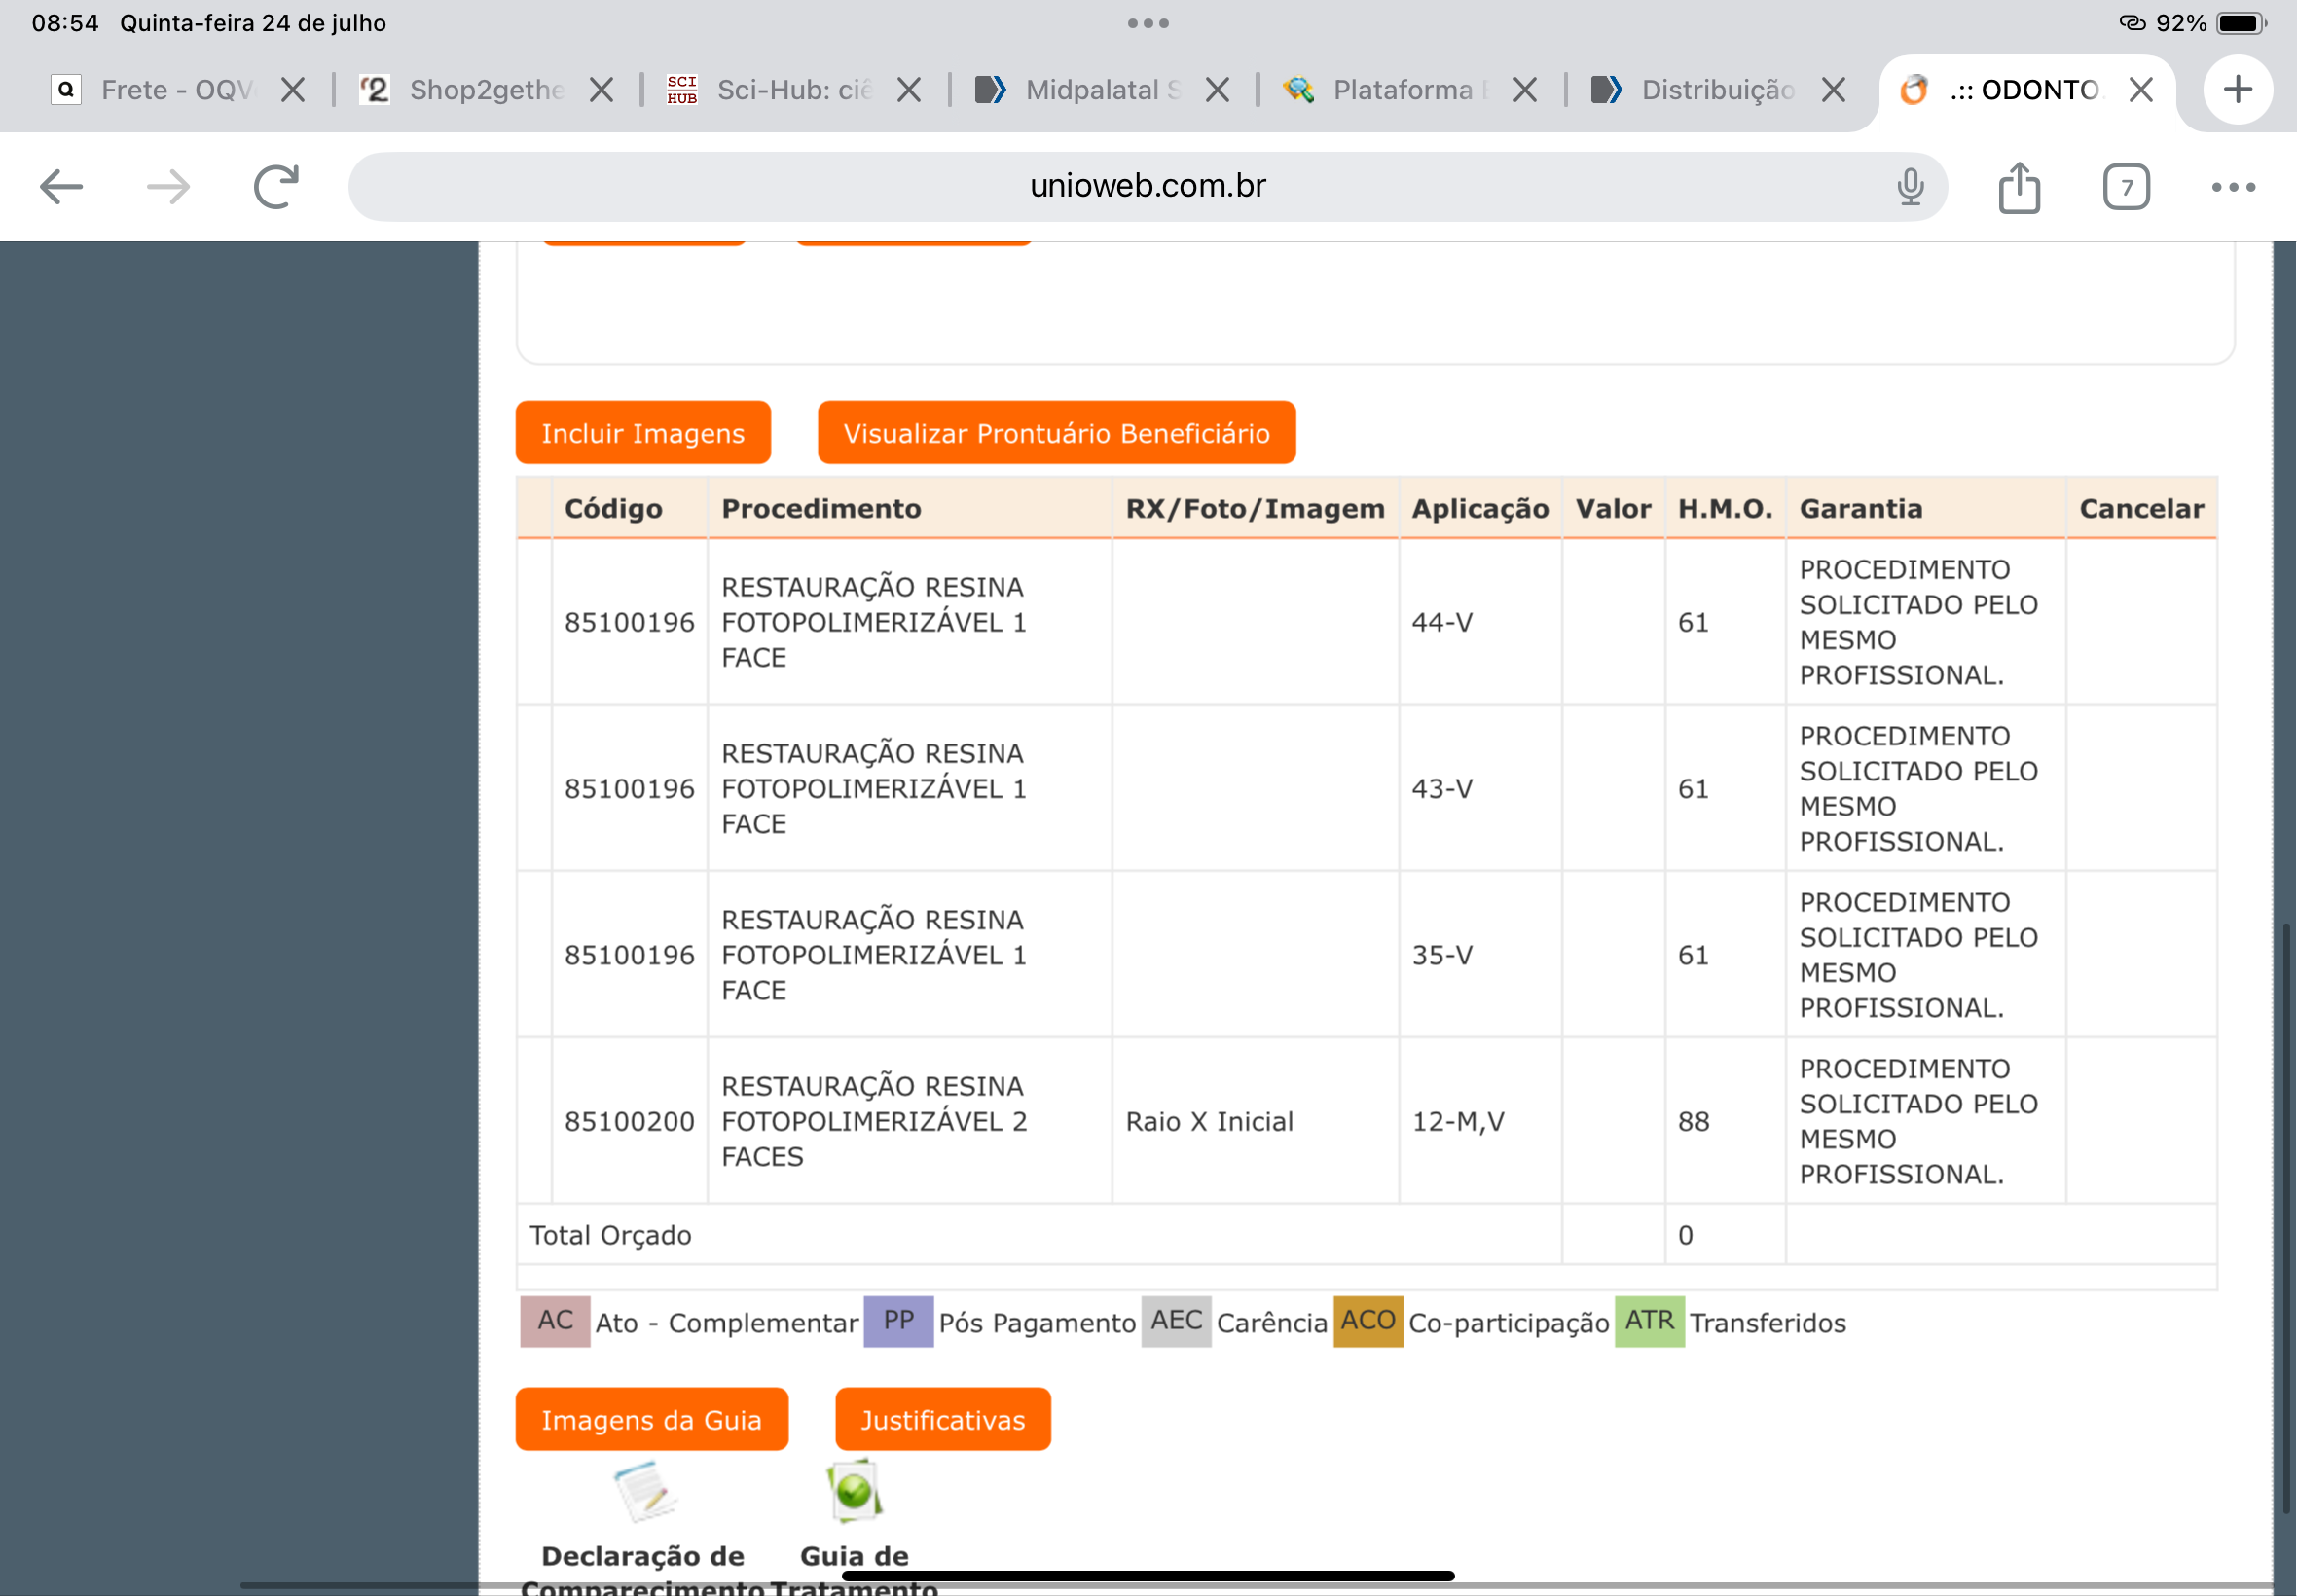Open the share sheet icon

2019,187
